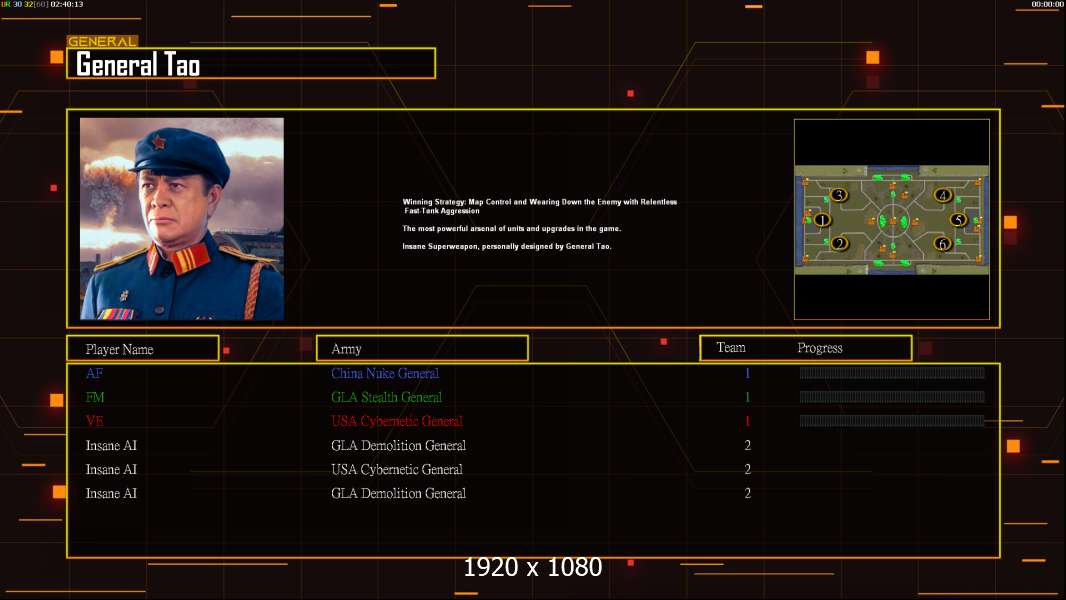Select player name VE
1066x600 pixels.
(x=94, y=421)
